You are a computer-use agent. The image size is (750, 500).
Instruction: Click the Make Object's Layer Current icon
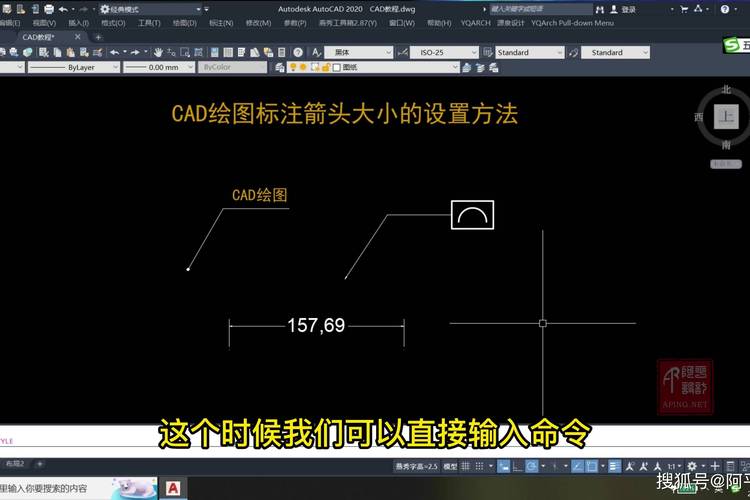[467, 67]
